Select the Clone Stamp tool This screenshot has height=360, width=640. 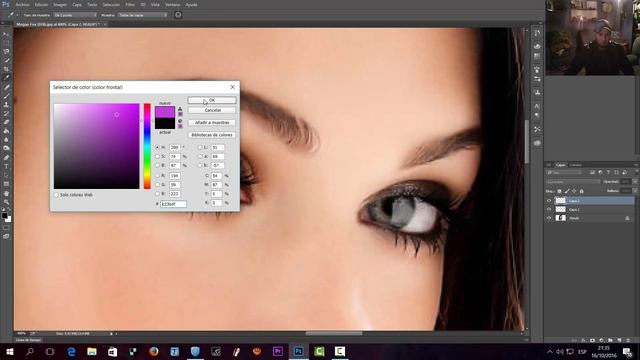click(x=7, y=104)
